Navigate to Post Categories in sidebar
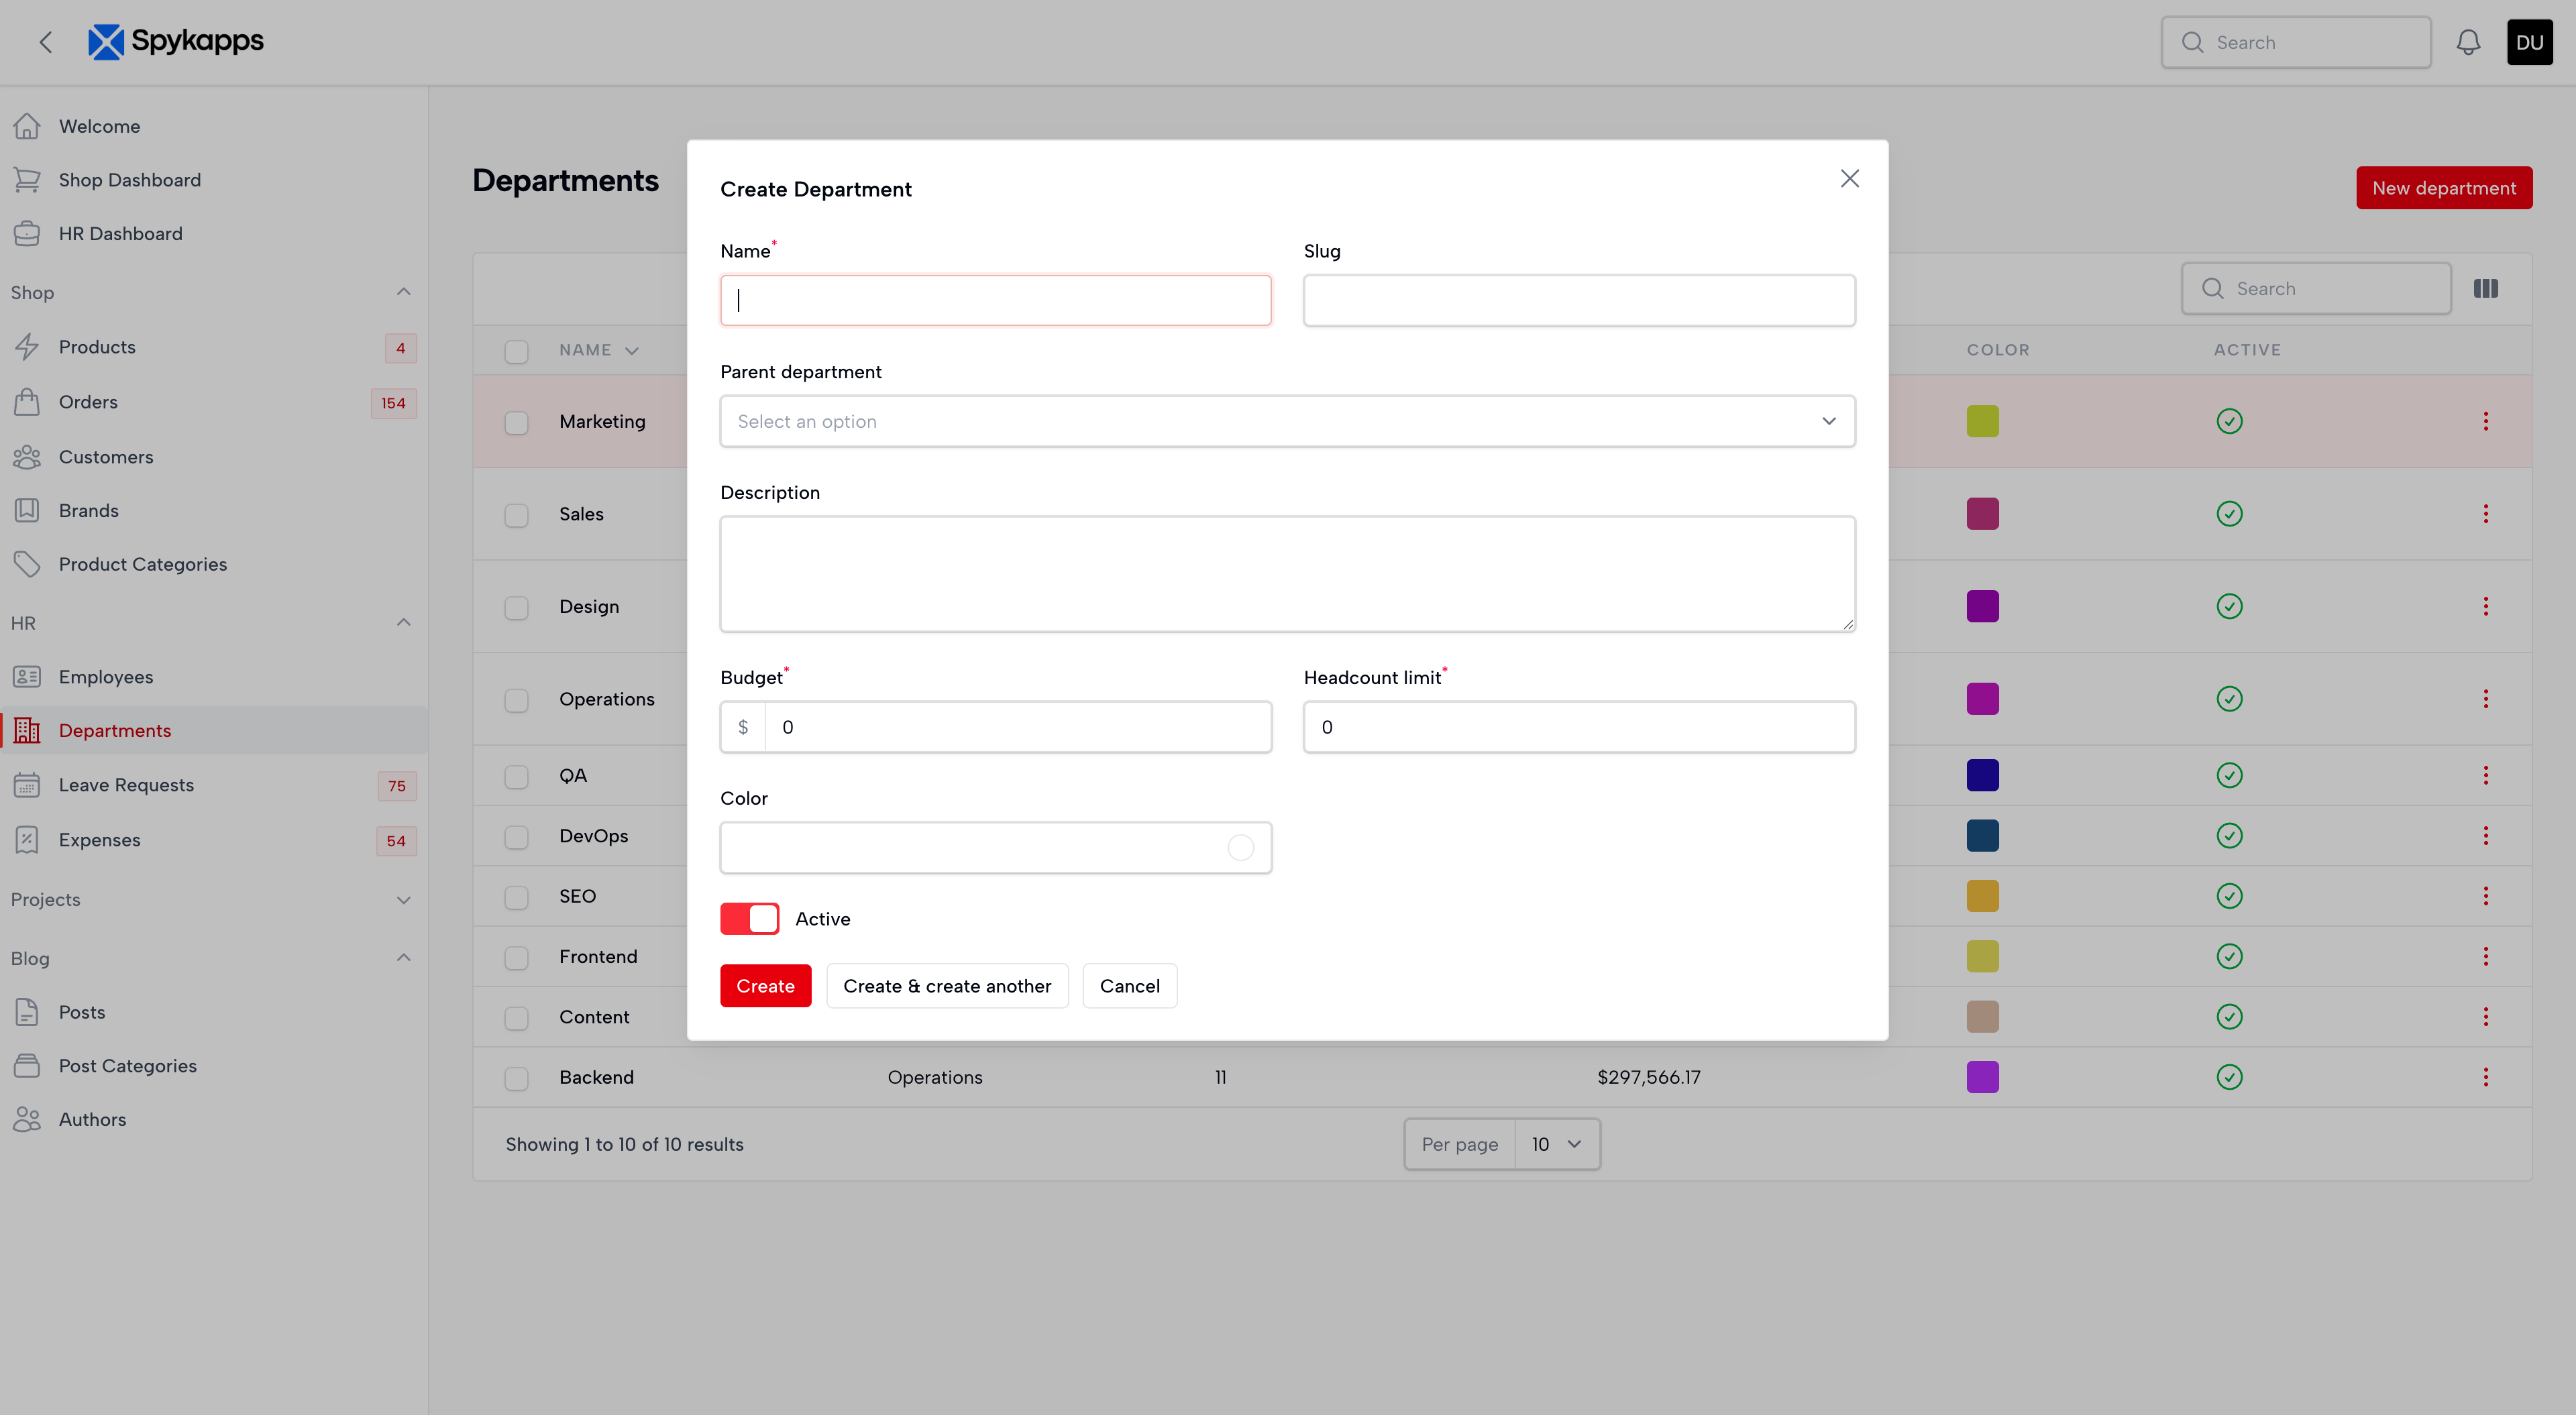The height and width of the screenshot is (1415, 2576). tap(127, 1065)
